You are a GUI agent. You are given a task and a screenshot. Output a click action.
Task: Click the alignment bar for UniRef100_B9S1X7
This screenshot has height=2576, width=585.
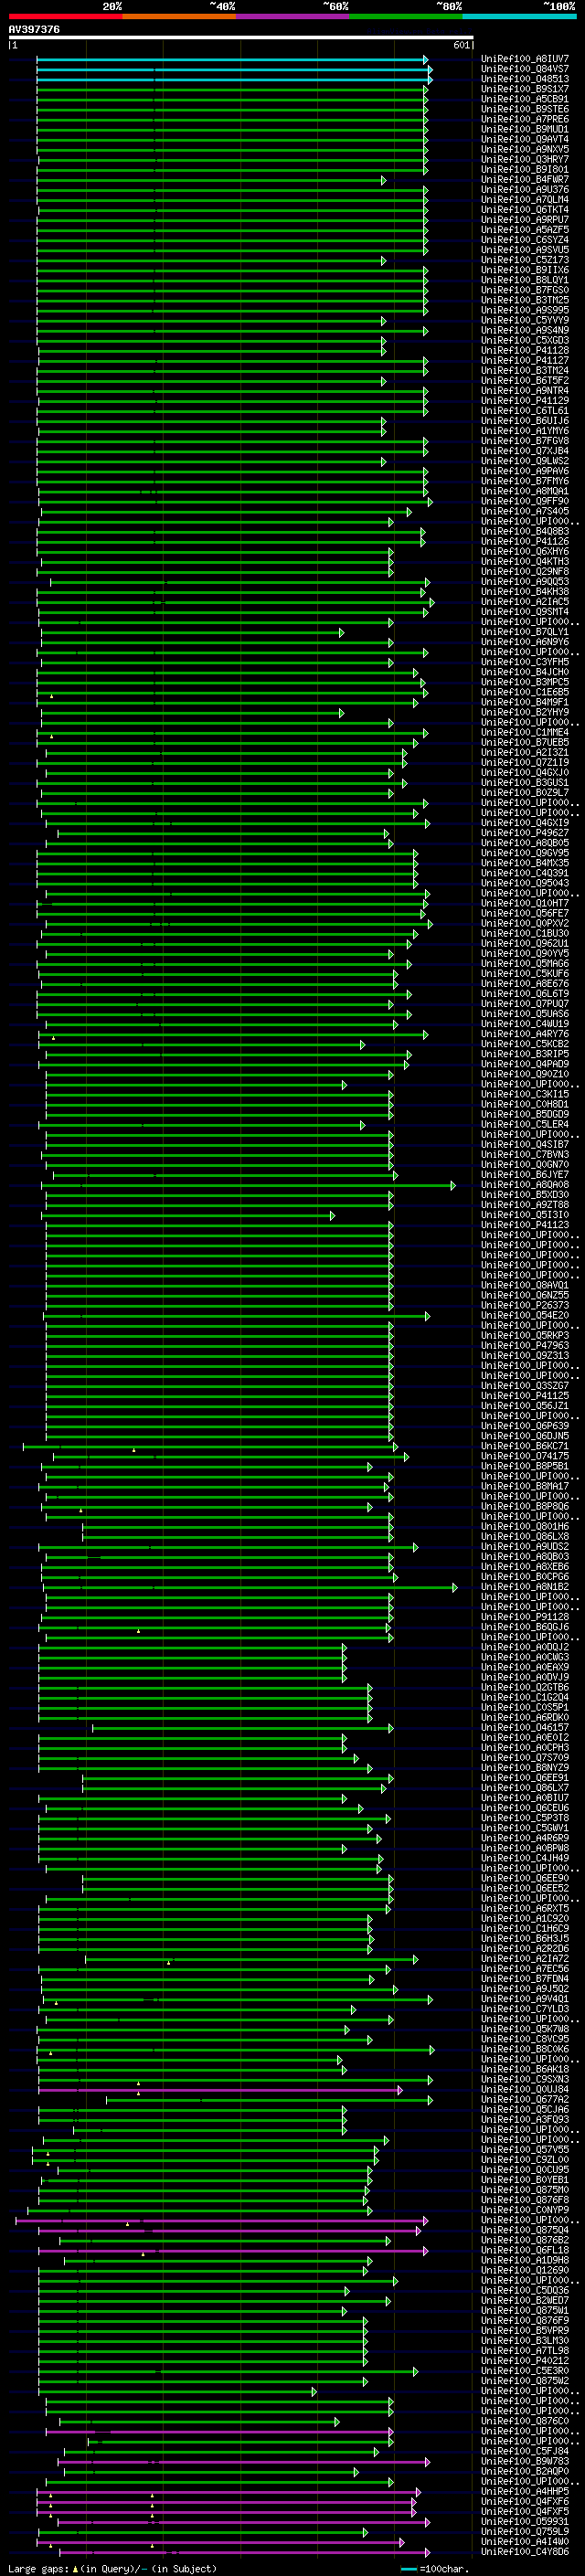point(232,90)
